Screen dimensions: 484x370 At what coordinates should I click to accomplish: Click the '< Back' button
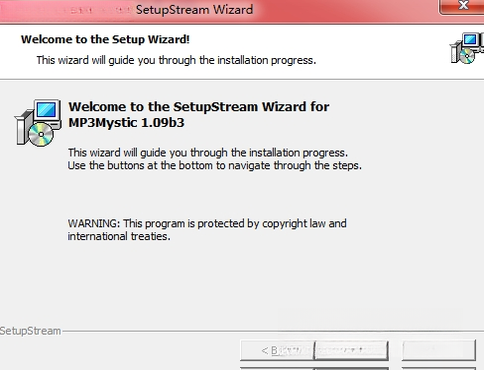277,350
